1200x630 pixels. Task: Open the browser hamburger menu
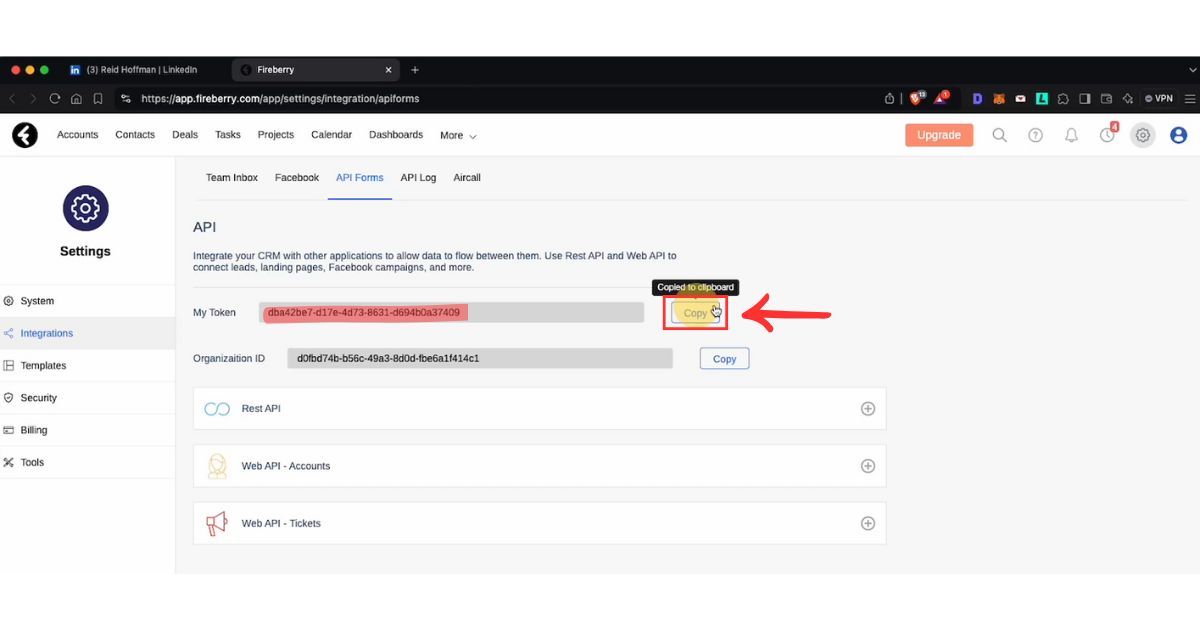[x=1189, y=99]
